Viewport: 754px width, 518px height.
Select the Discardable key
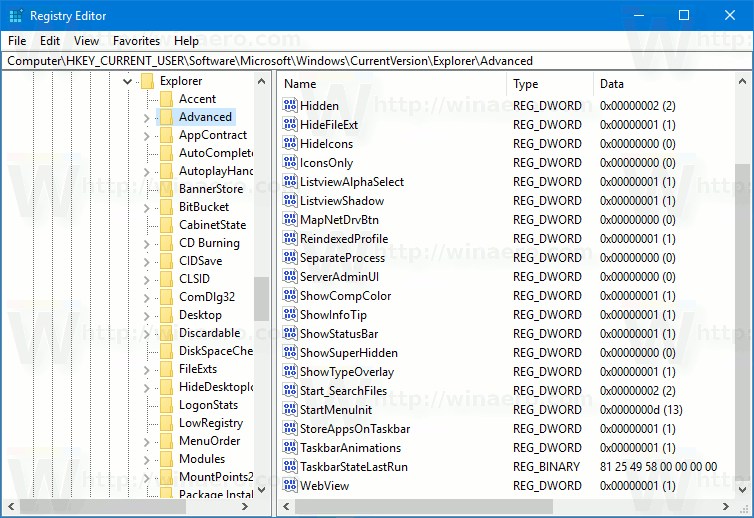[x=209, y=333]
